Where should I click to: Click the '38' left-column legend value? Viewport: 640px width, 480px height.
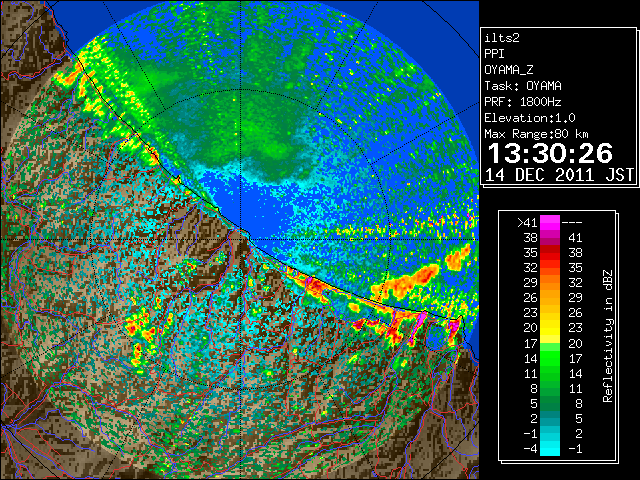click(531, 238)
